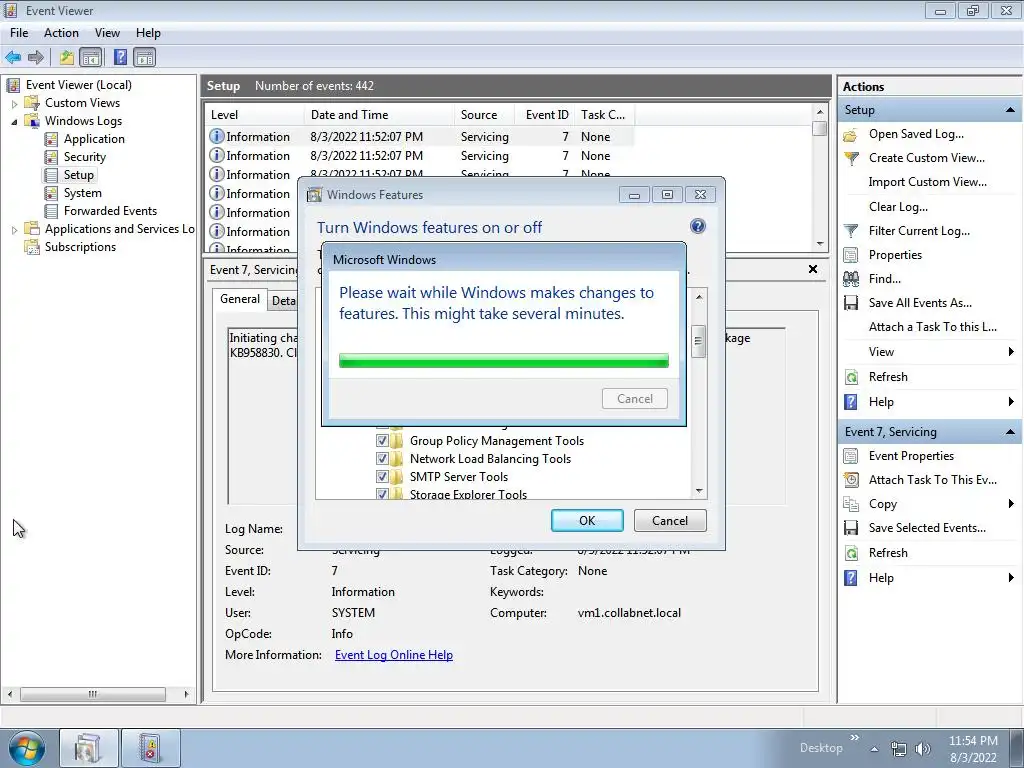This screenshot has width=1024, height=768.
Task: Uncheck SMTP Server Tools checkbox
Action: coord(382,477)
